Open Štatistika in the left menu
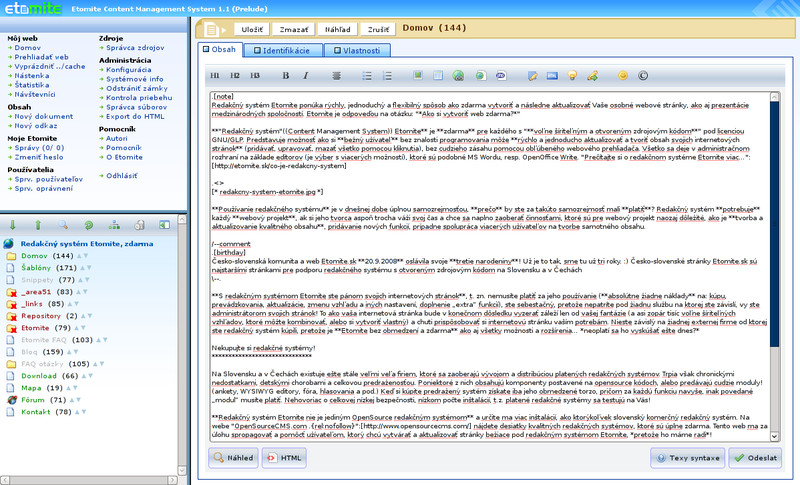The height and width of the screenshot is (485, 800). tap(32, 85)
